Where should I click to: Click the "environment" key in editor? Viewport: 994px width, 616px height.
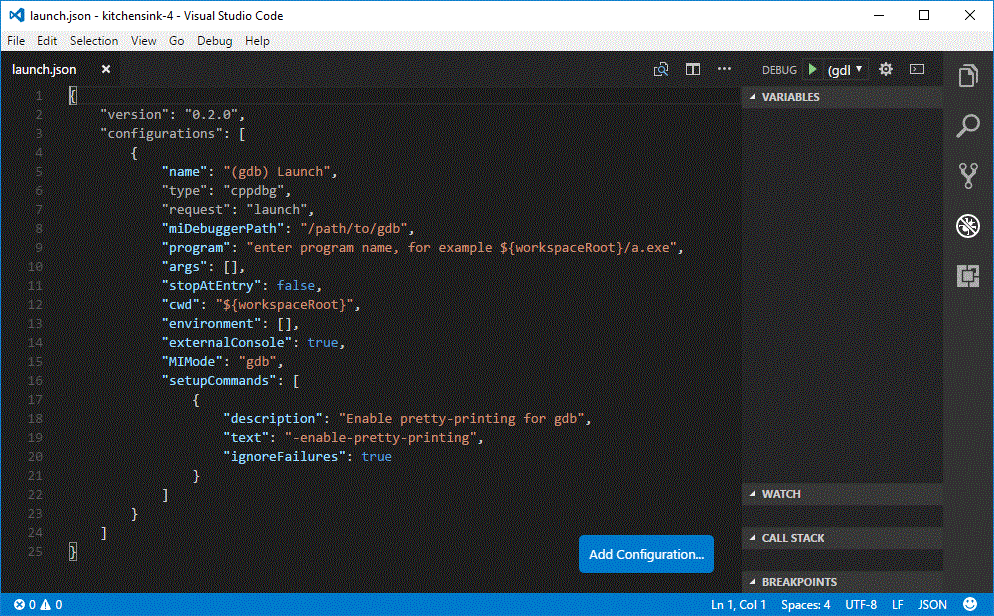(211, 324)
